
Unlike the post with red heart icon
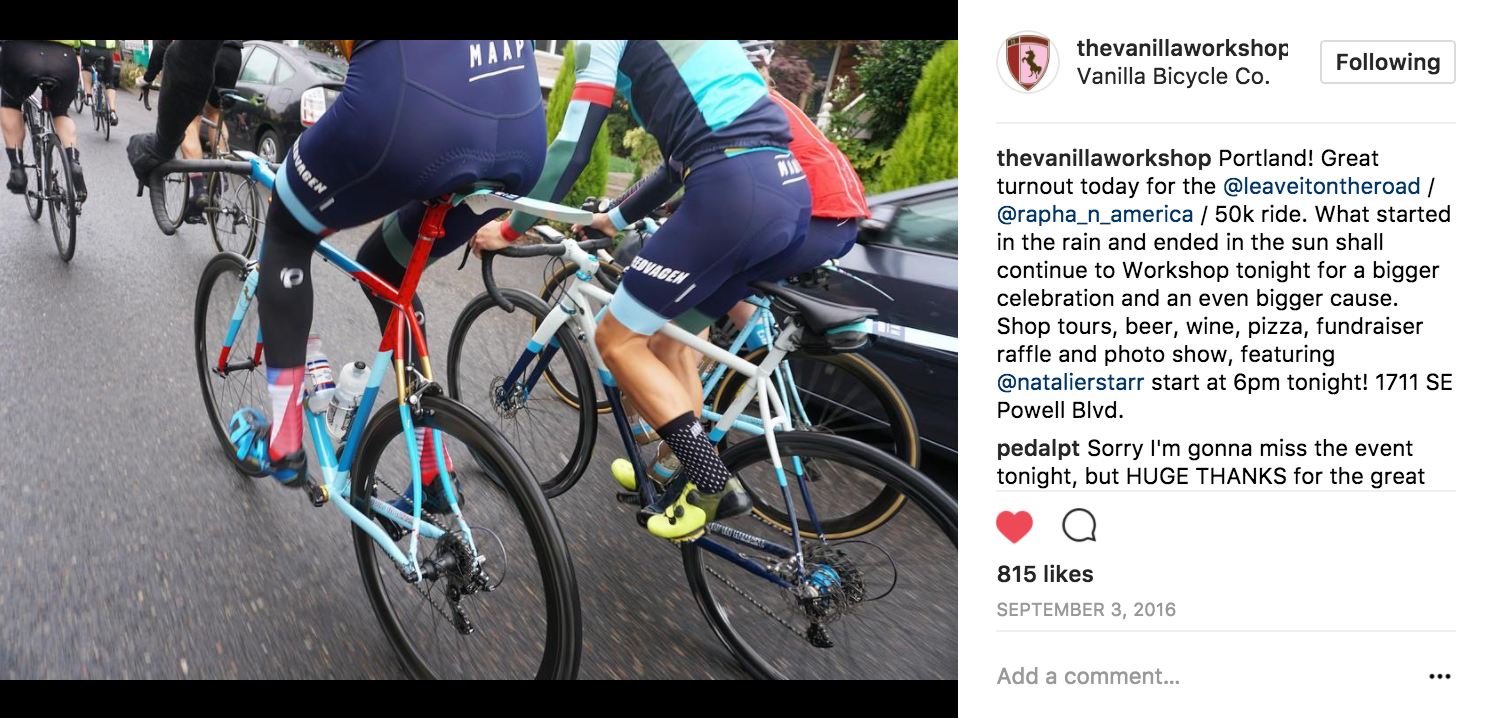coord(1014,526)
